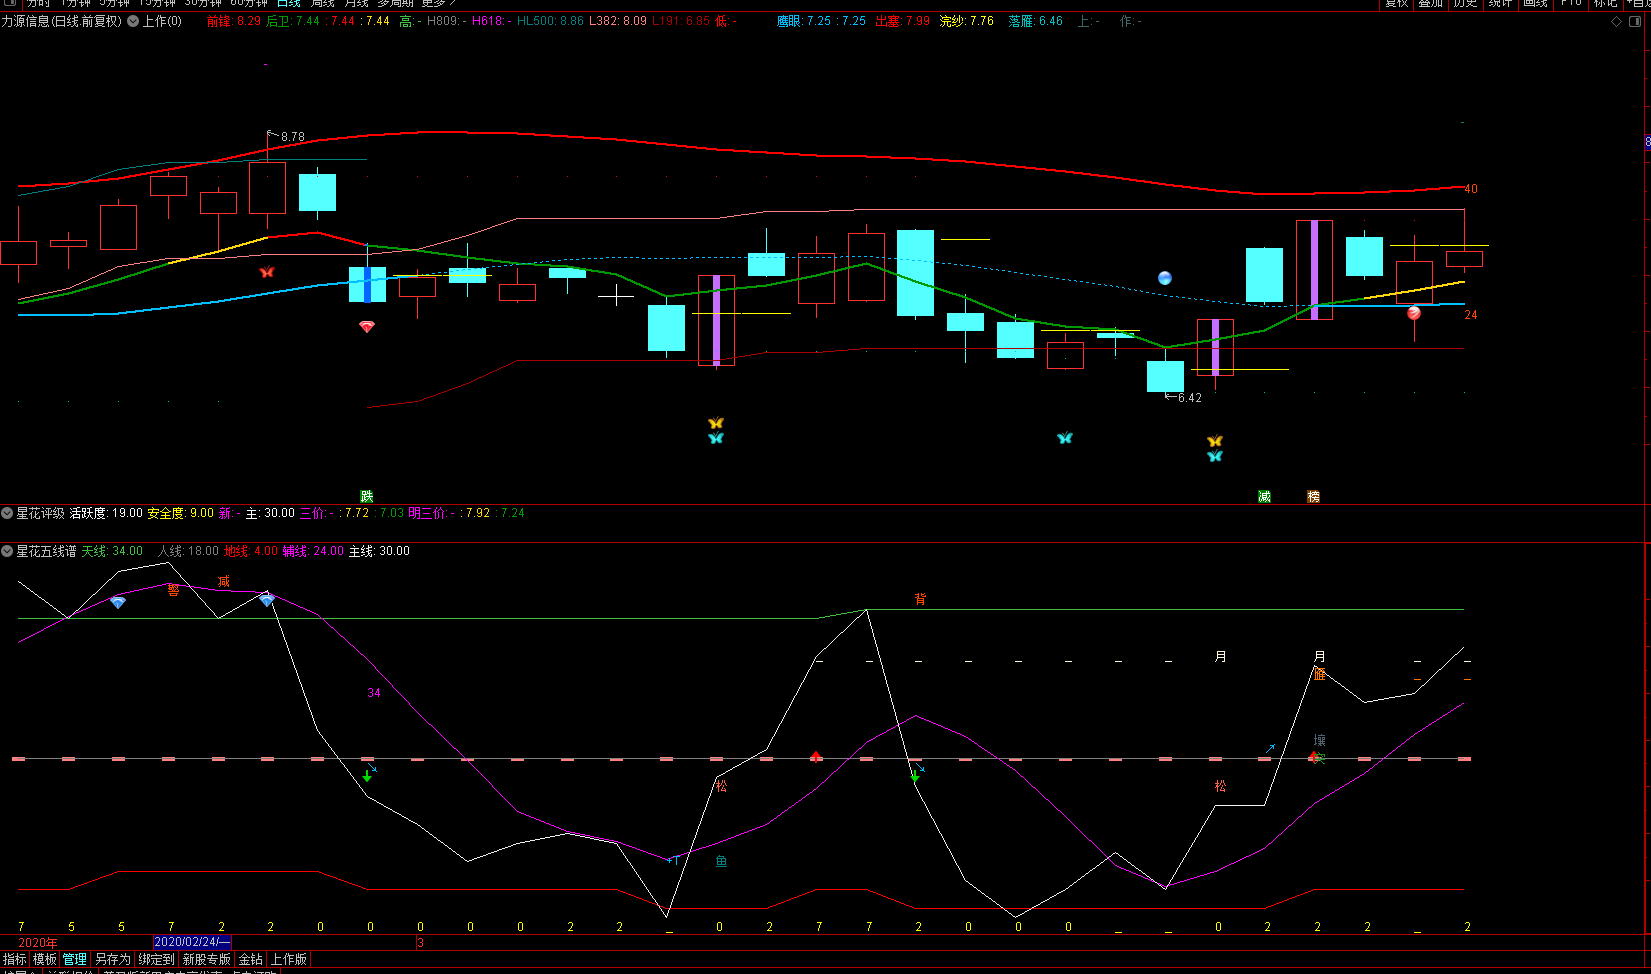Image resolution: width=1651 pixels, height=974 pixels.
Task: Select the 管理 tab
Action: tap(75, 959)
